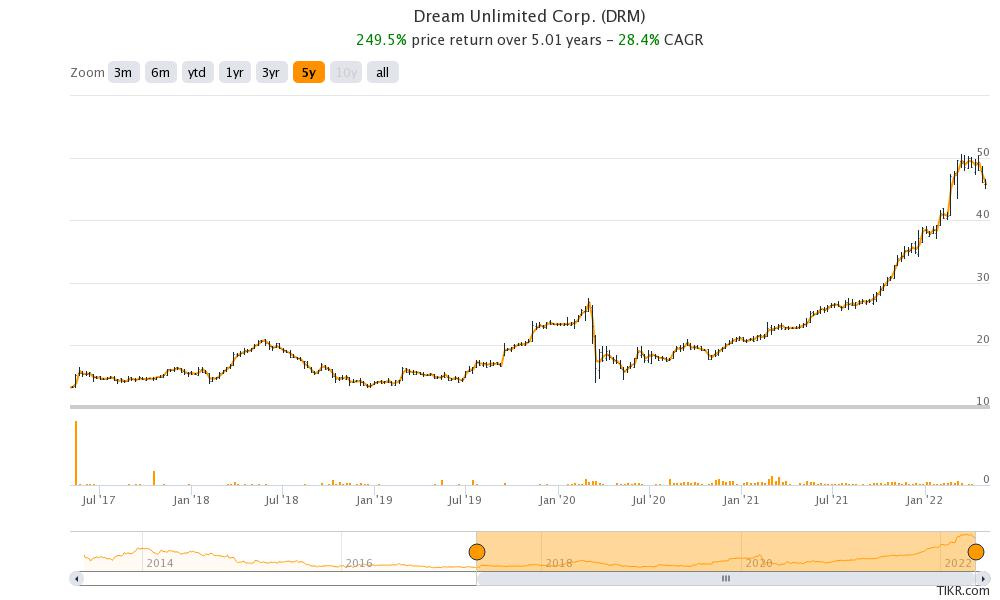
Task: Set zoom to 1yr
Action: (x=234, y=73)
